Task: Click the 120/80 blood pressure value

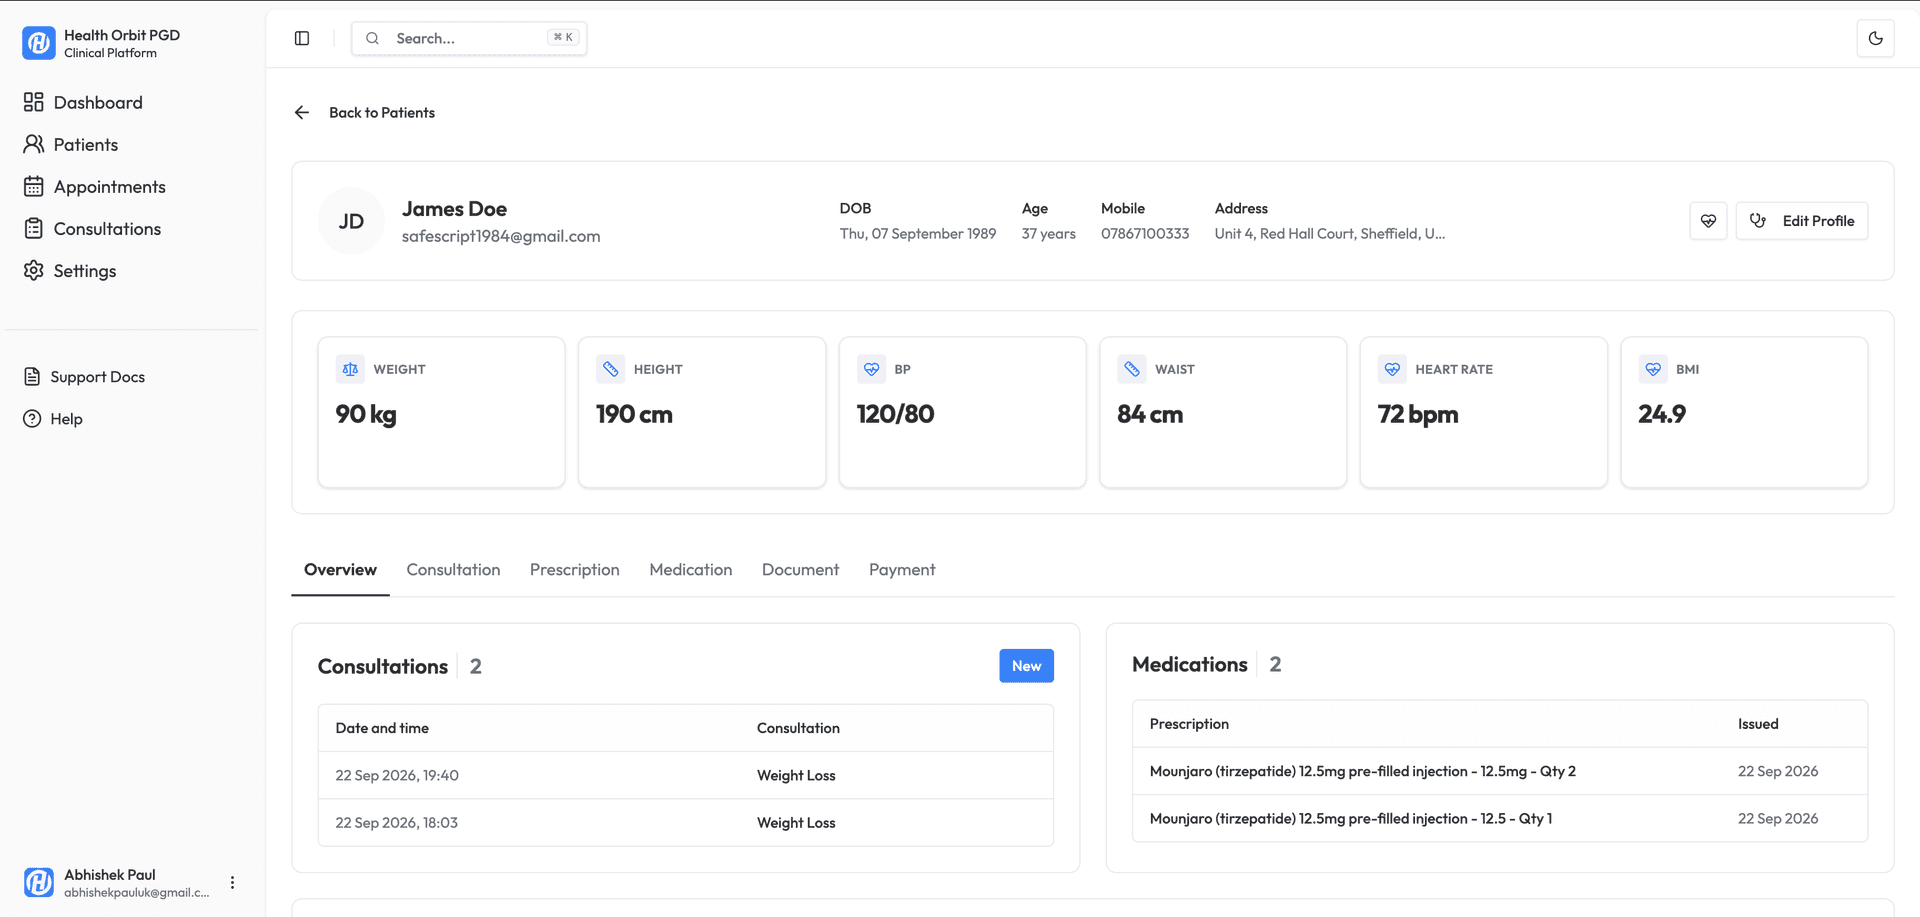Action: coord(895,414)
